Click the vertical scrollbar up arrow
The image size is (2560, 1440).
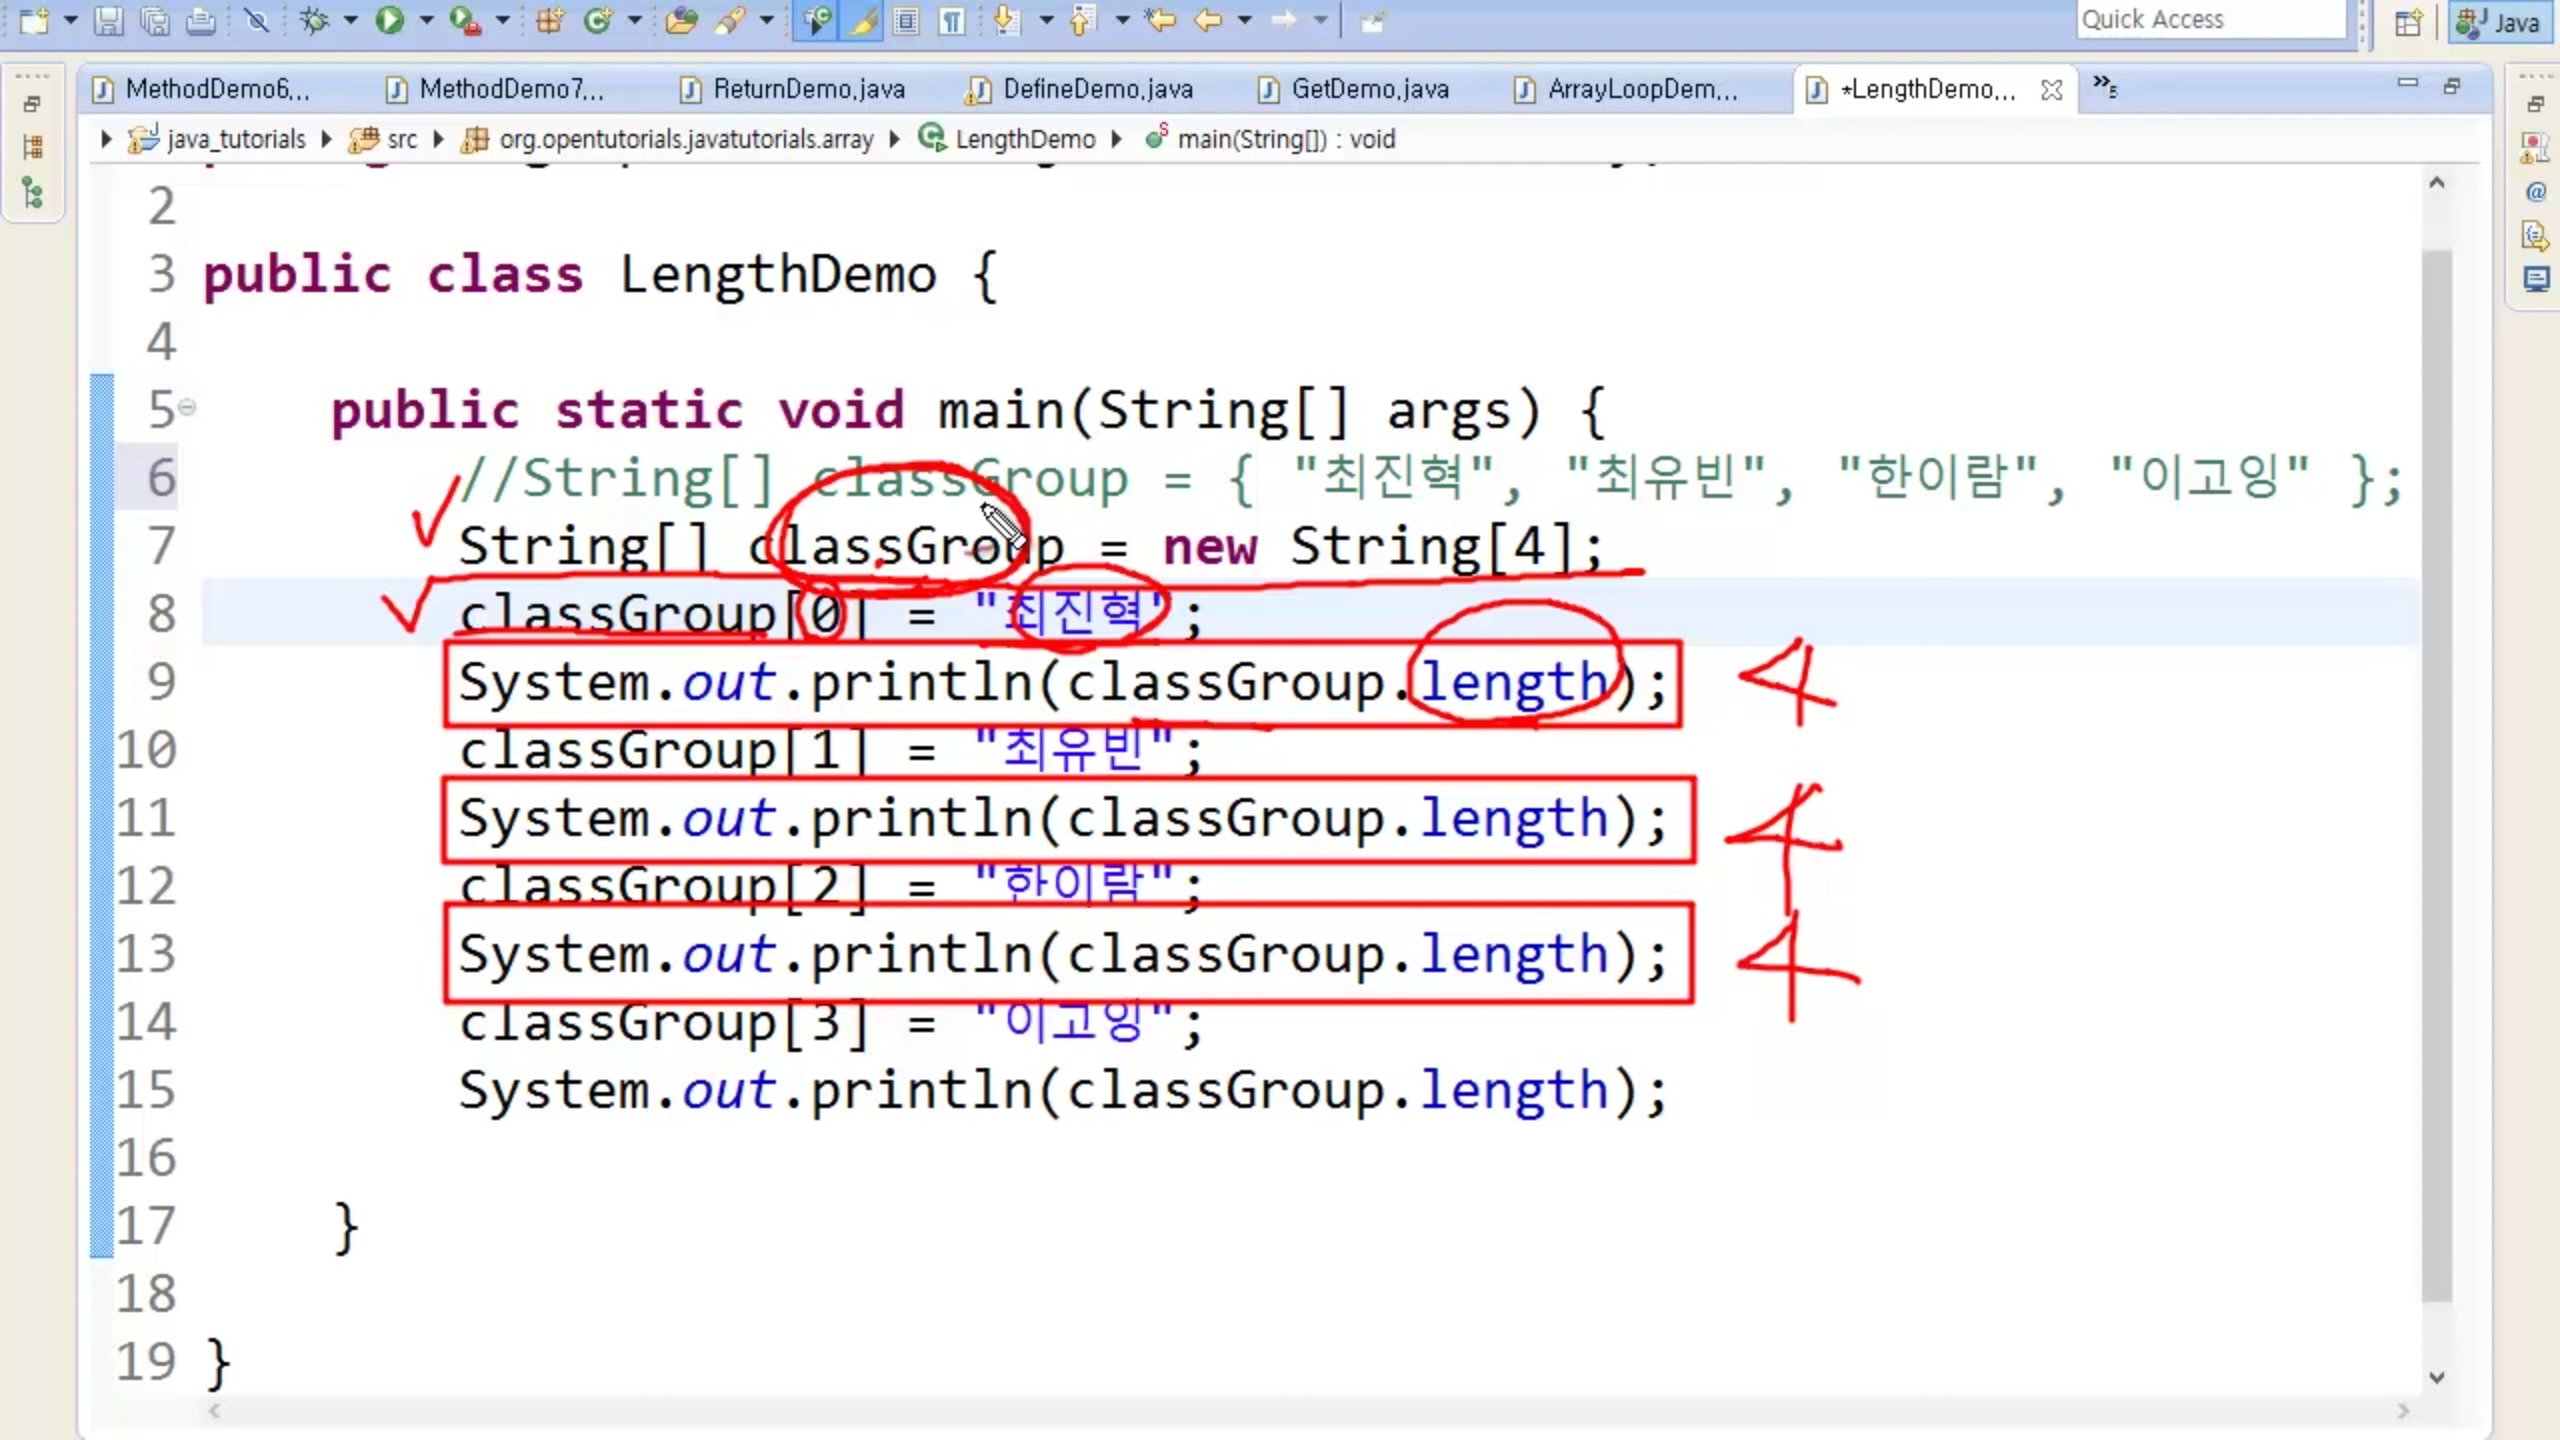2437,183
